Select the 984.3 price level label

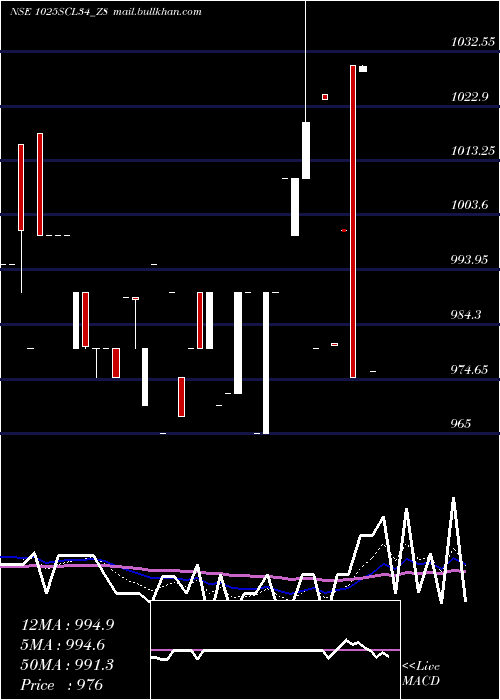point(466,315)
